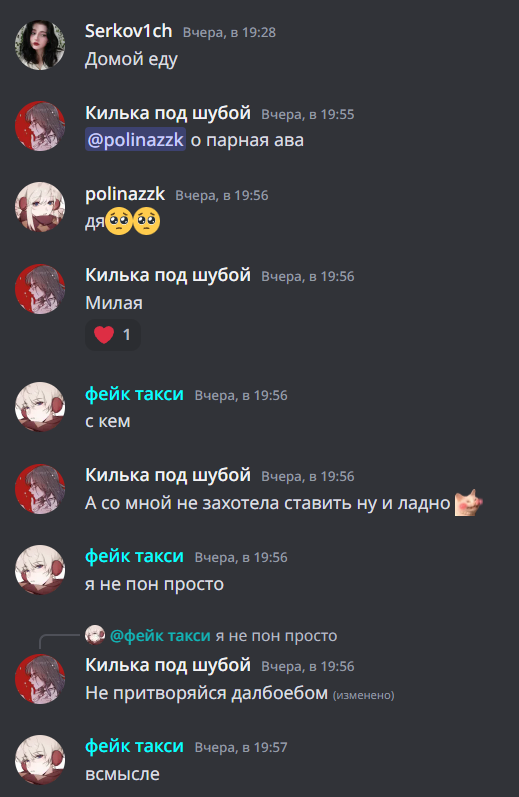Click фейк такси username above 'с кем'
The height and width of the screenshot is (797, 519).
tap(134, 394)
